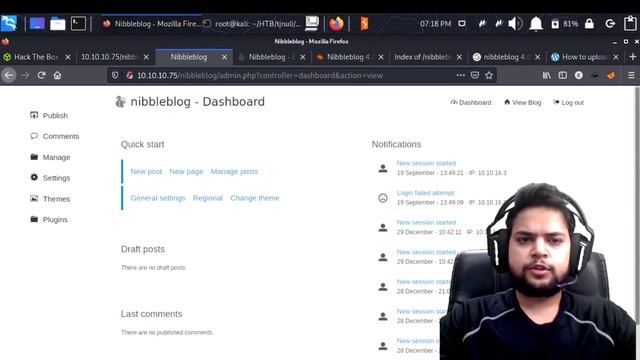
Task: Click the View Blog link
Action: pos(522,102)
